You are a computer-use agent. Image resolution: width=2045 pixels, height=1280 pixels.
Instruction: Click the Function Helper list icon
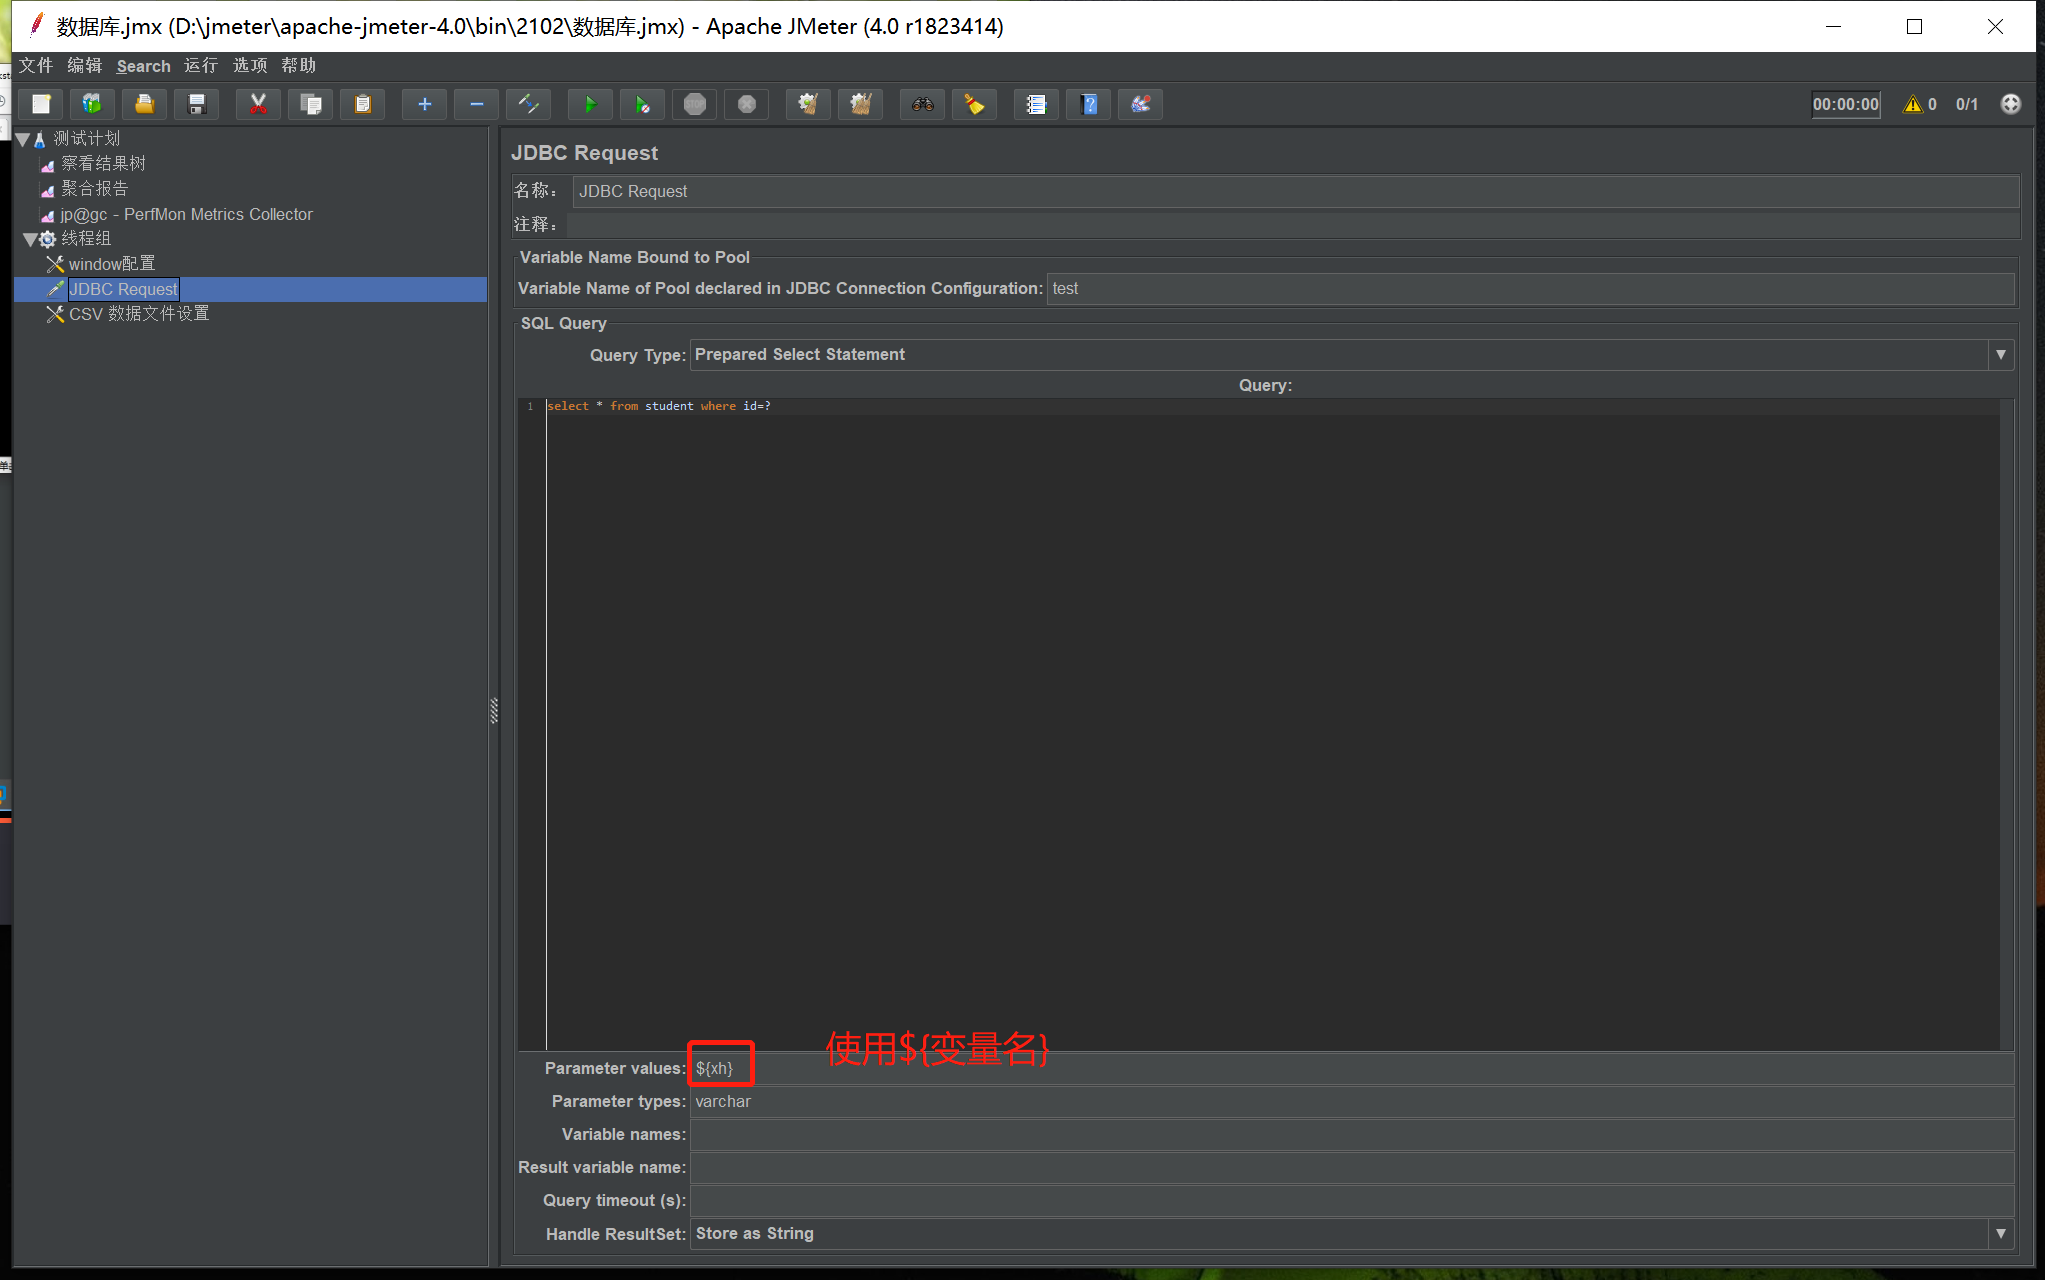[x=1036, y=104]
